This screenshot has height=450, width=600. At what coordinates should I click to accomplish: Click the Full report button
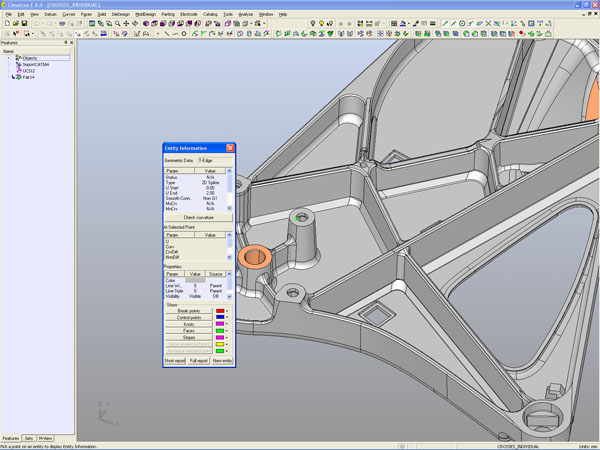tap(198, 360)
